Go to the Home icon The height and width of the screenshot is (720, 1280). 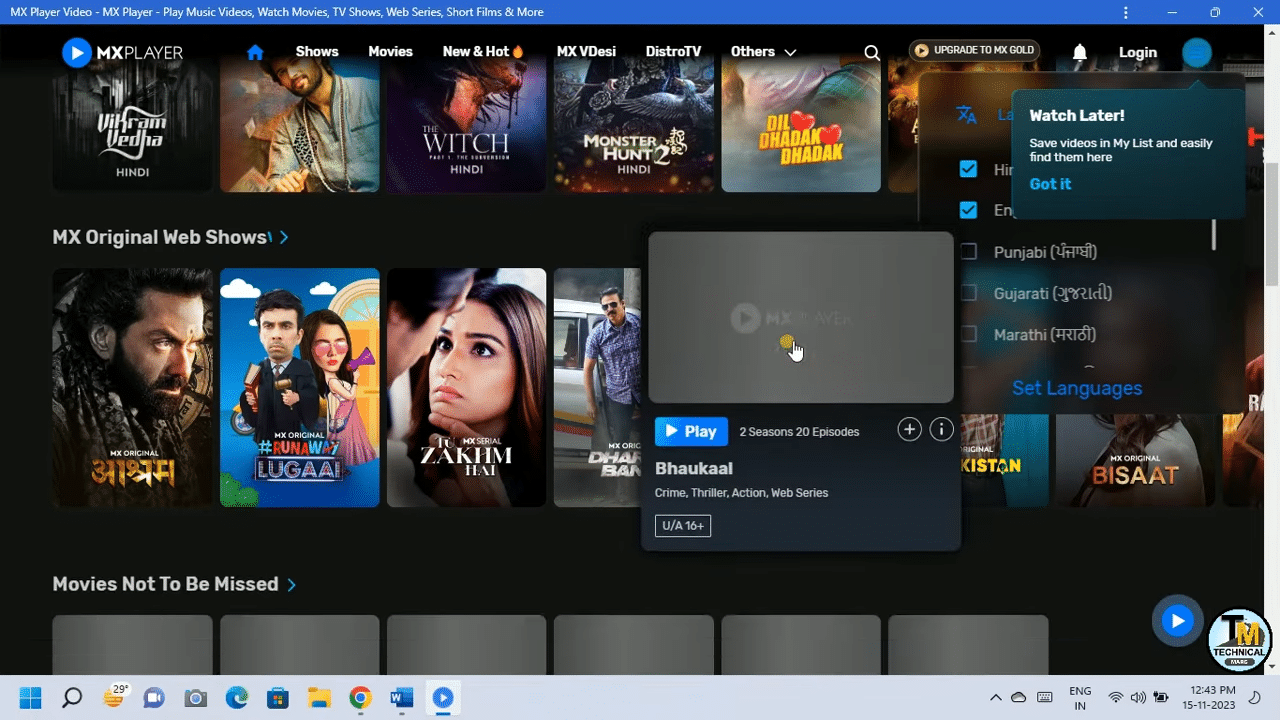click(x=255, y=52)
